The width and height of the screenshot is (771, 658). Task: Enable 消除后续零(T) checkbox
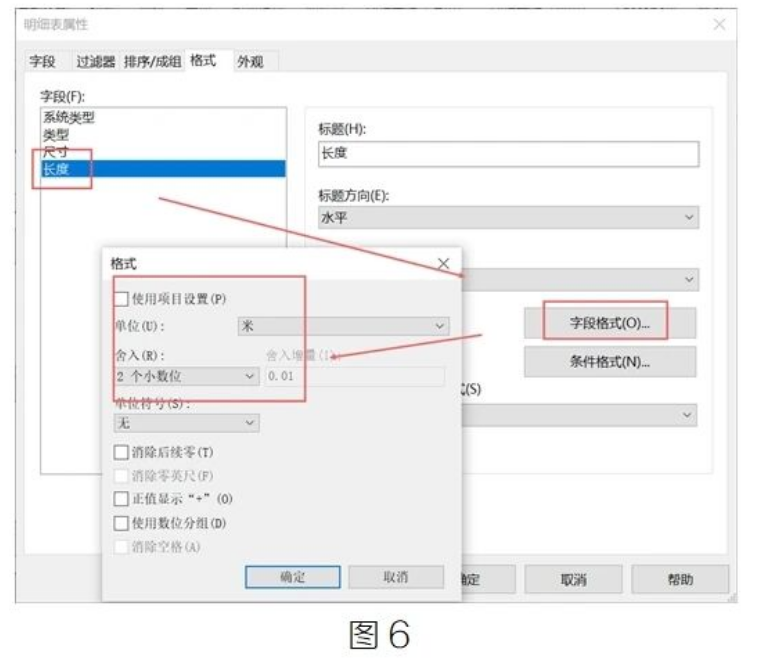121,452
